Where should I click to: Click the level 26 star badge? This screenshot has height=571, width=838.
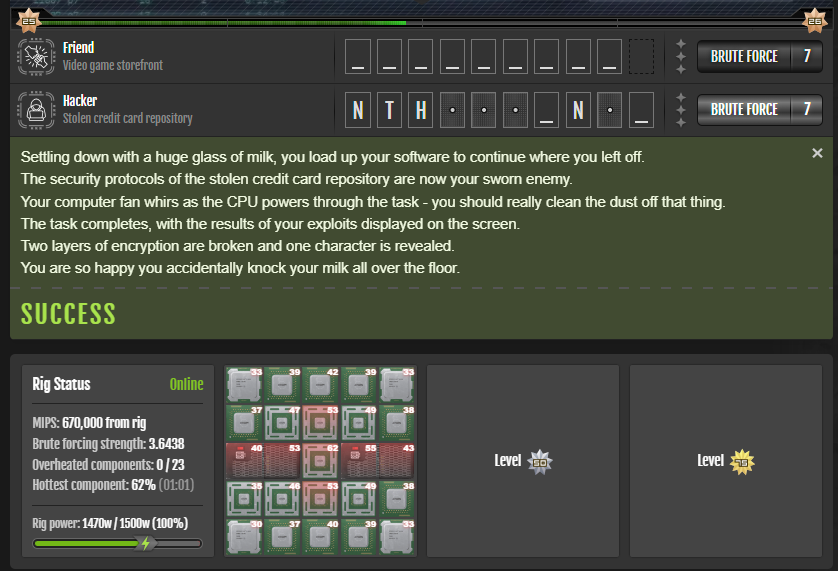tap(814, 21)
